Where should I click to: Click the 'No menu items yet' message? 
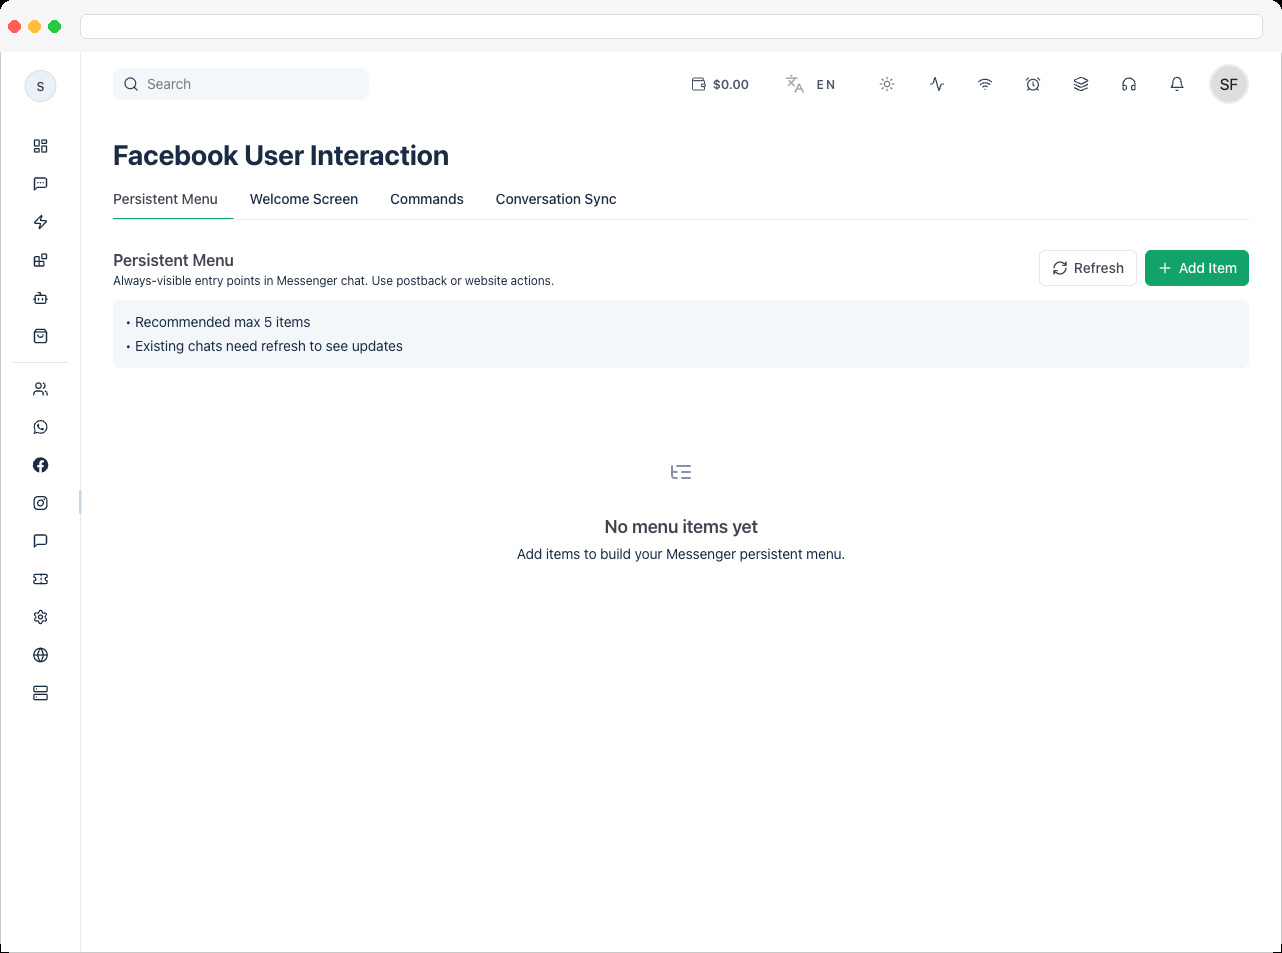point(681,527)
